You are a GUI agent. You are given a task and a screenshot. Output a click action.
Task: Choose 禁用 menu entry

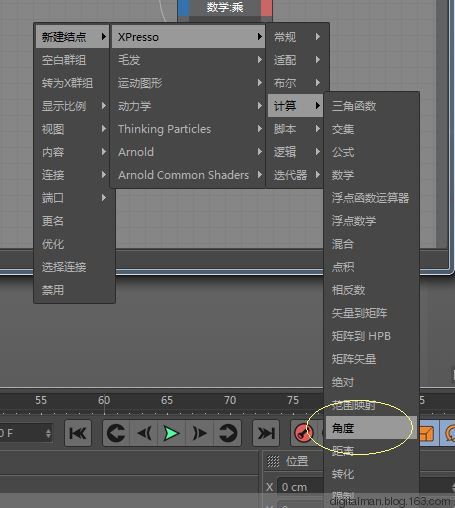pyautogui.click(x=75, y=290)
